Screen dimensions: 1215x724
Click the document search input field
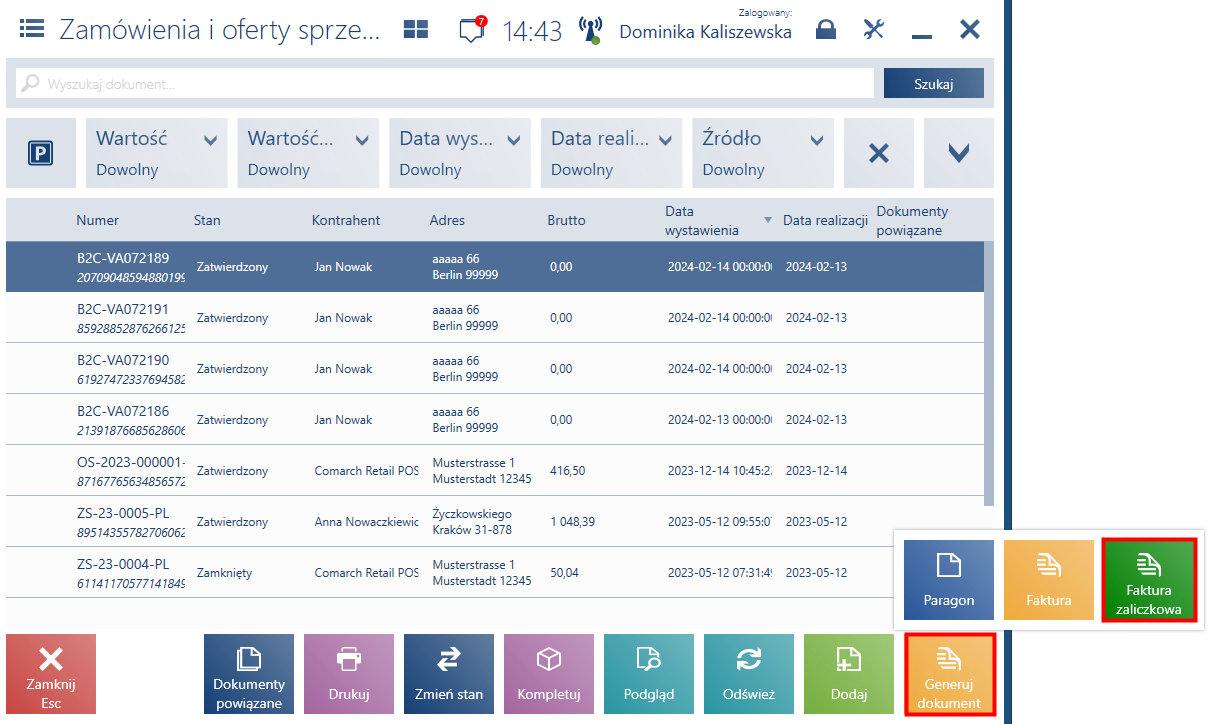(x=445, y=84)
